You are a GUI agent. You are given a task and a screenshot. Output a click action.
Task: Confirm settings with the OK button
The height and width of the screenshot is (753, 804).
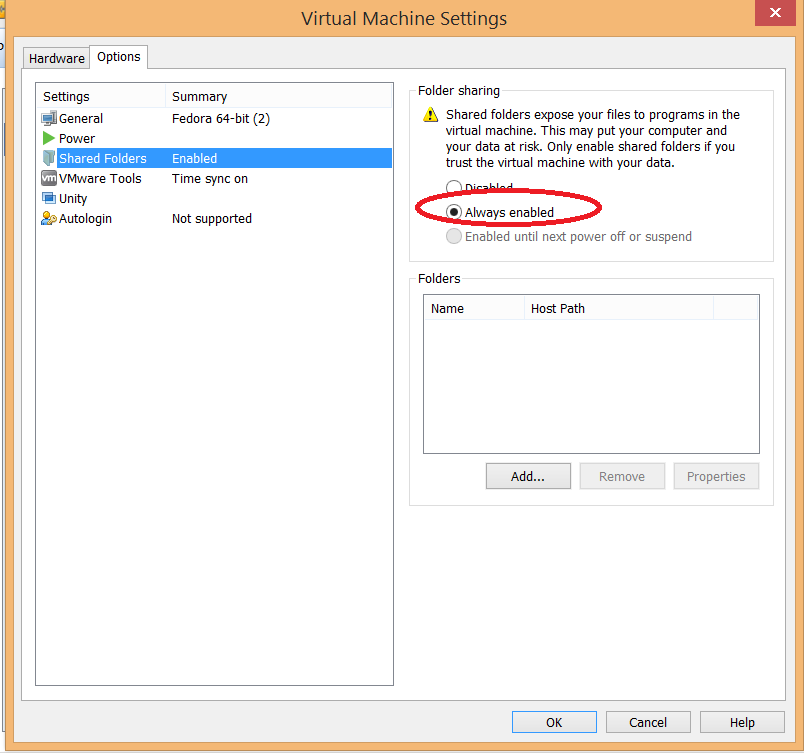[x=554, y=722]
